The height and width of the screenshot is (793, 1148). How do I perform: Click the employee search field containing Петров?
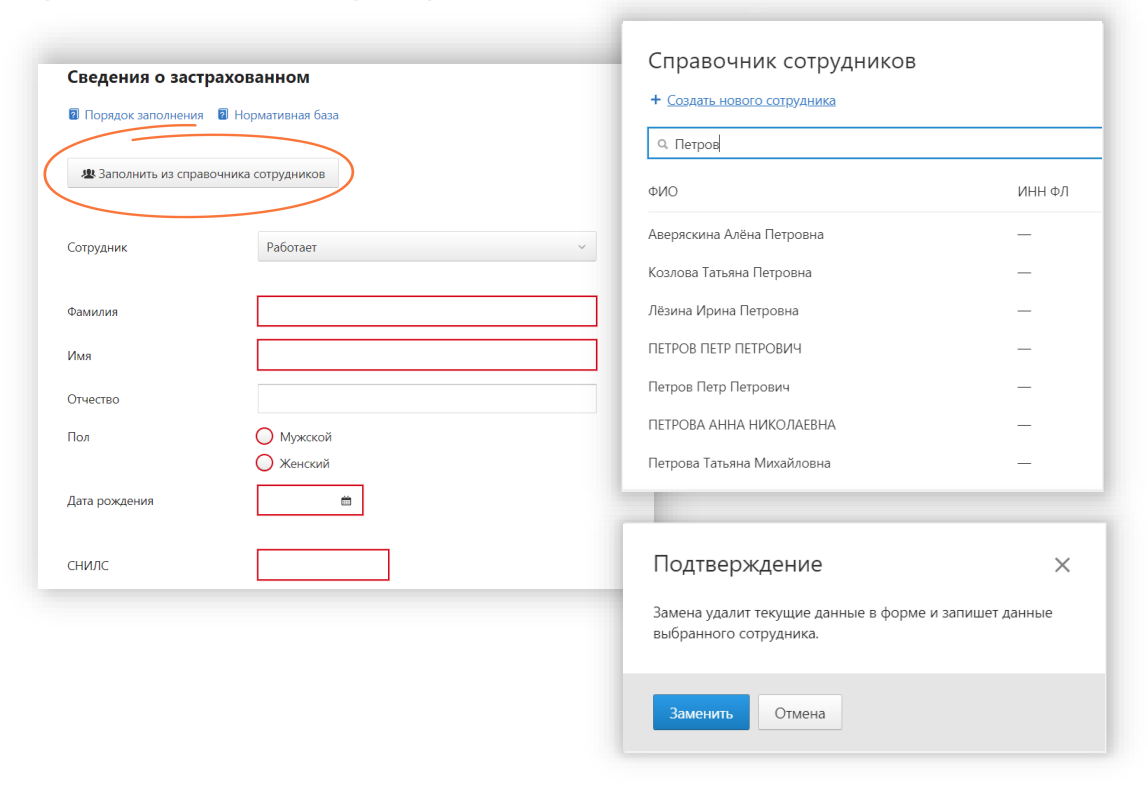pyautogui.click(x=880, y=144)
